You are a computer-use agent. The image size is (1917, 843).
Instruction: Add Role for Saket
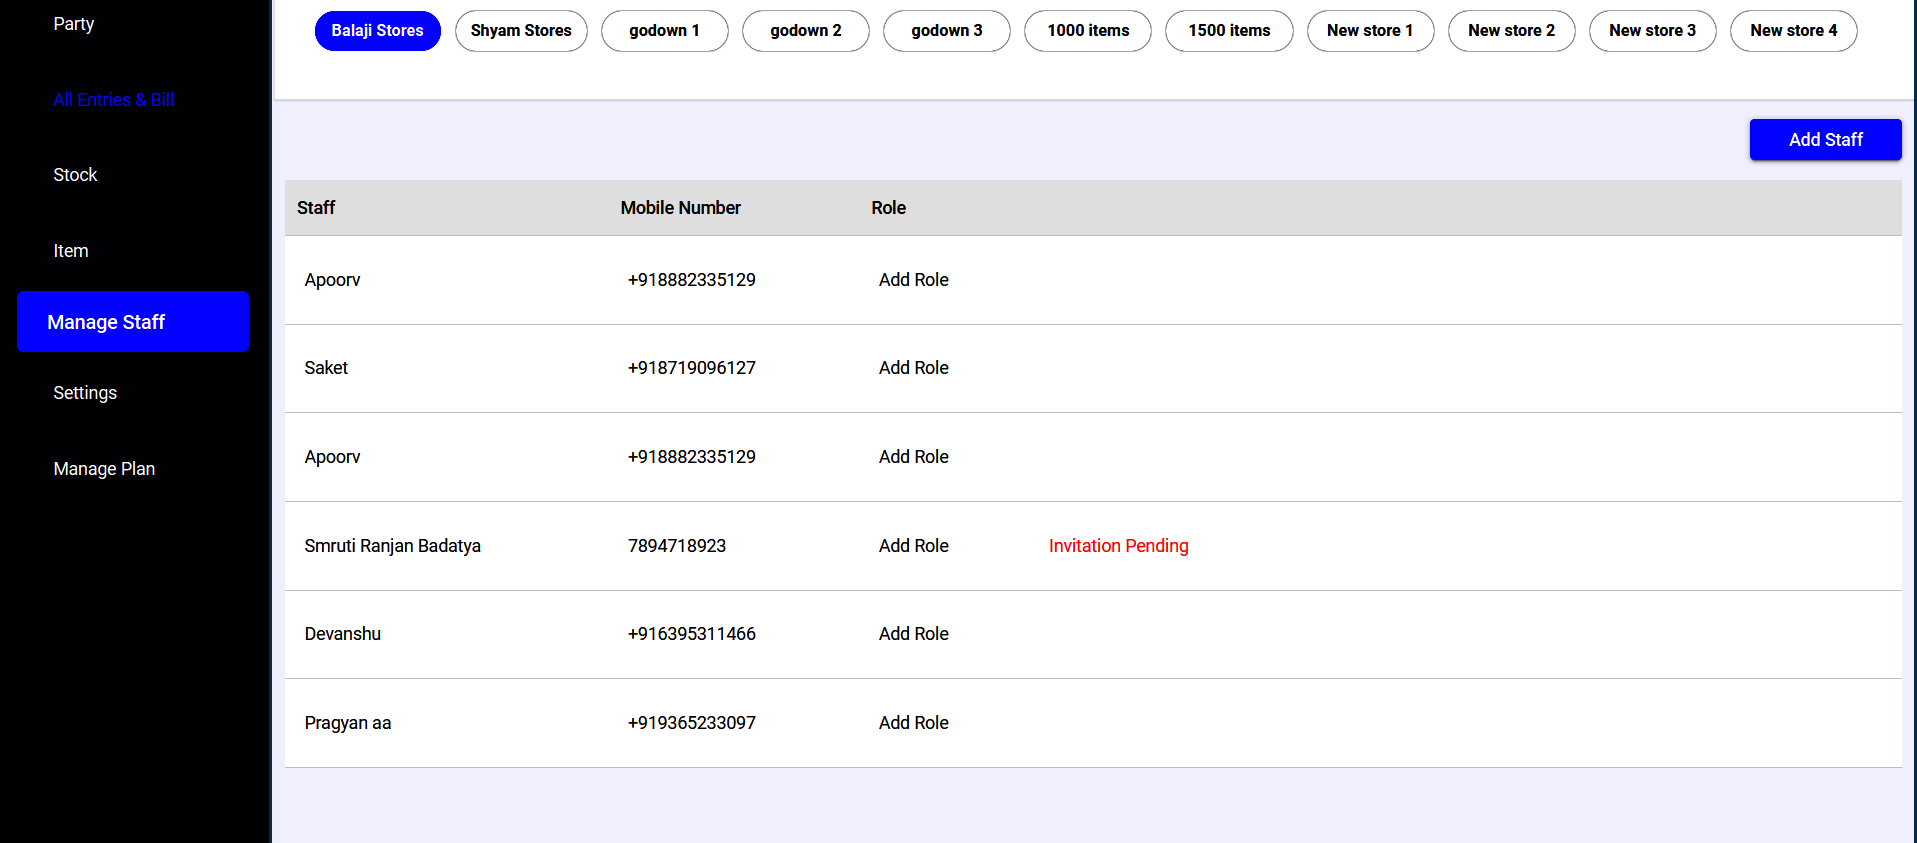click(x=913, y=368)
